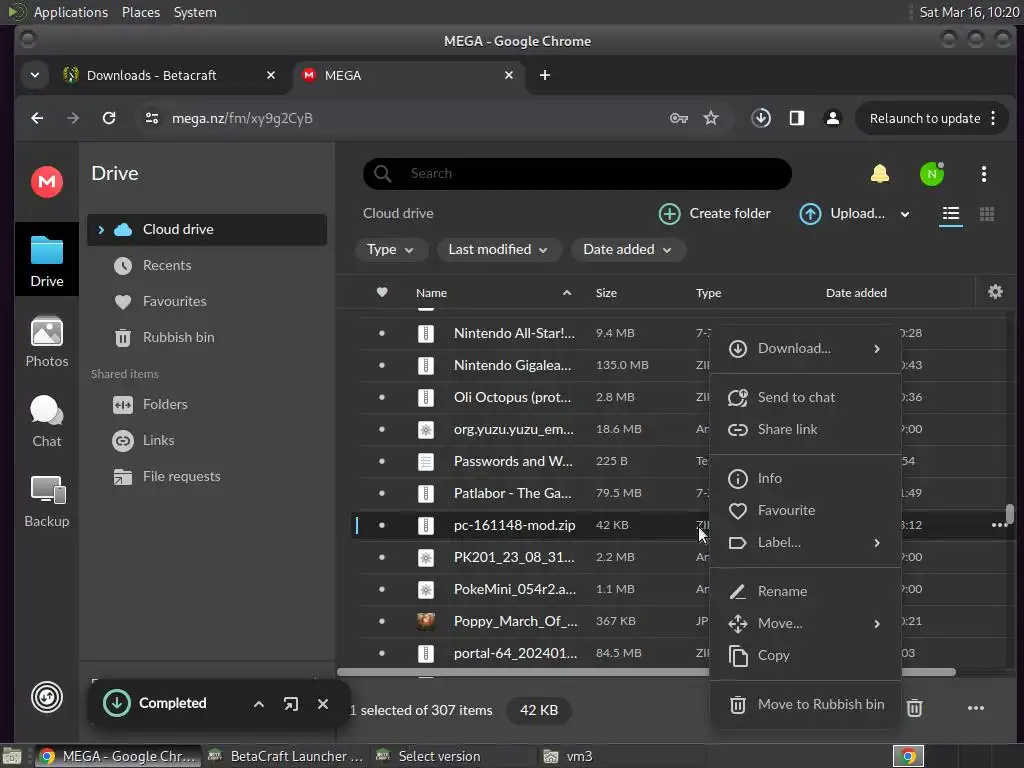This screenshot has width=1024, height=768.
Task: Open the Backup section
Action: [47, 502]
